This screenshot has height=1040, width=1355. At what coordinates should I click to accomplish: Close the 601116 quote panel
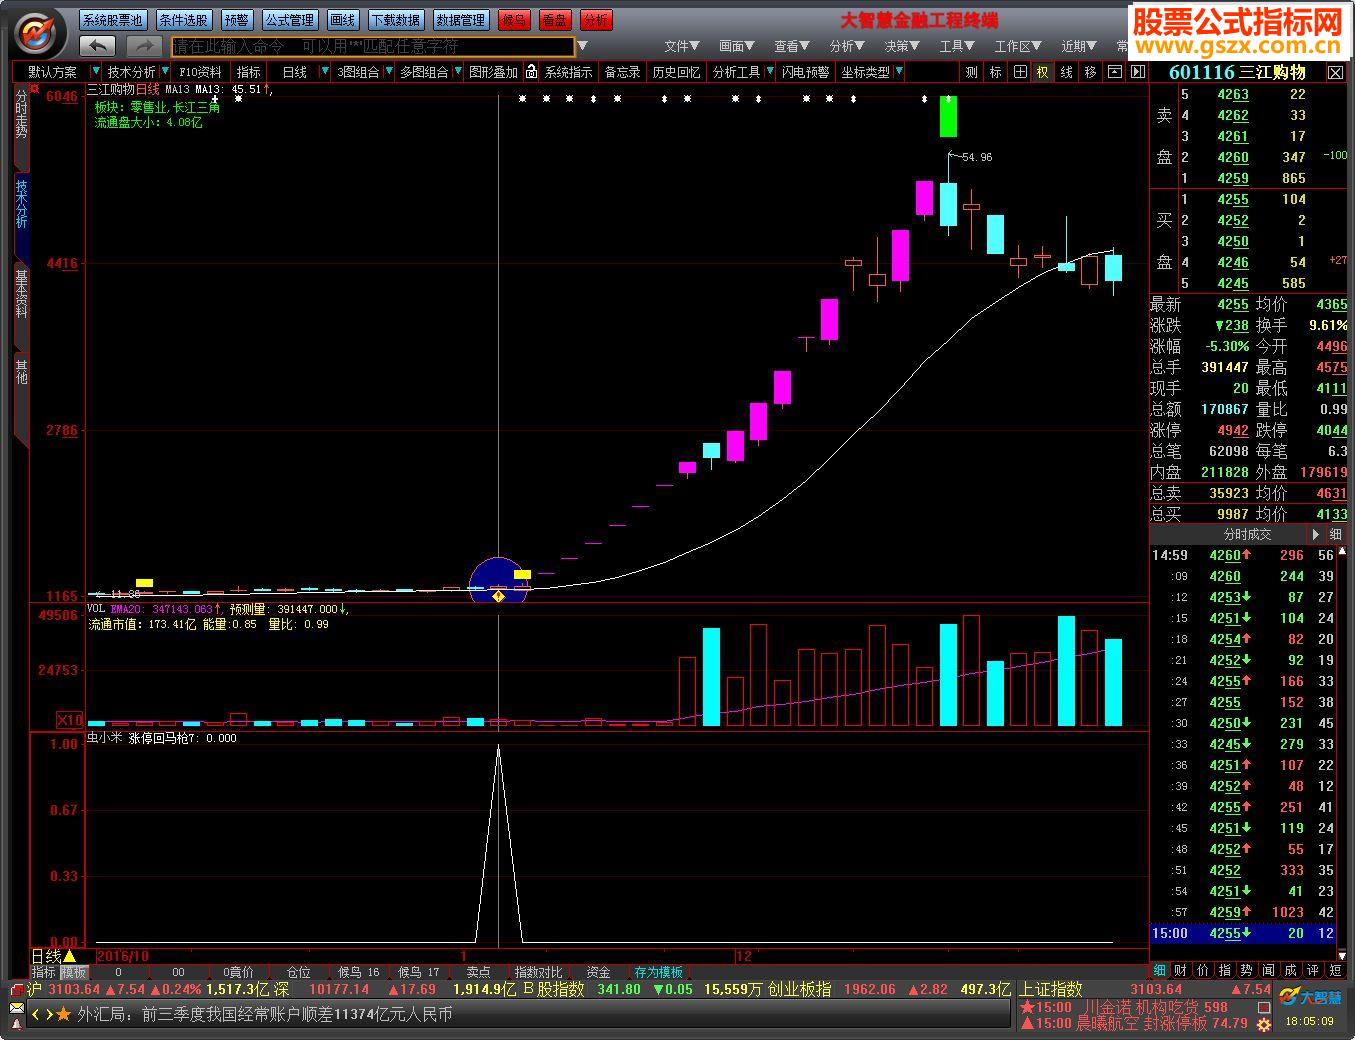tap(1336, 72)
